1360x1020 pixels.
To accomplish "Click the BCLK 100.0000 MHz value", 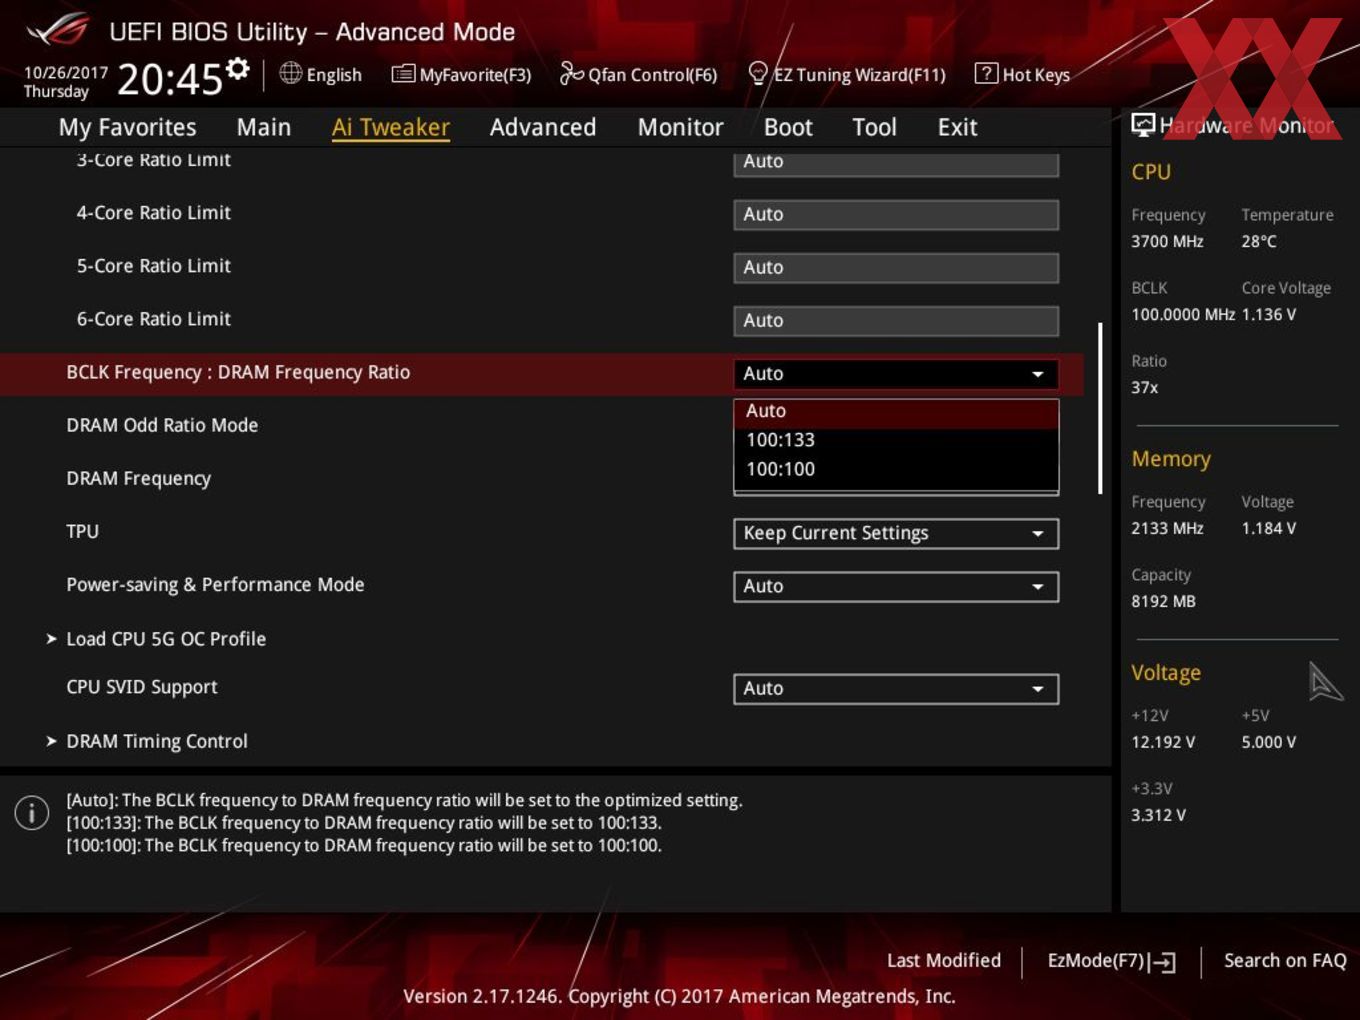I will pos(1183,315).
